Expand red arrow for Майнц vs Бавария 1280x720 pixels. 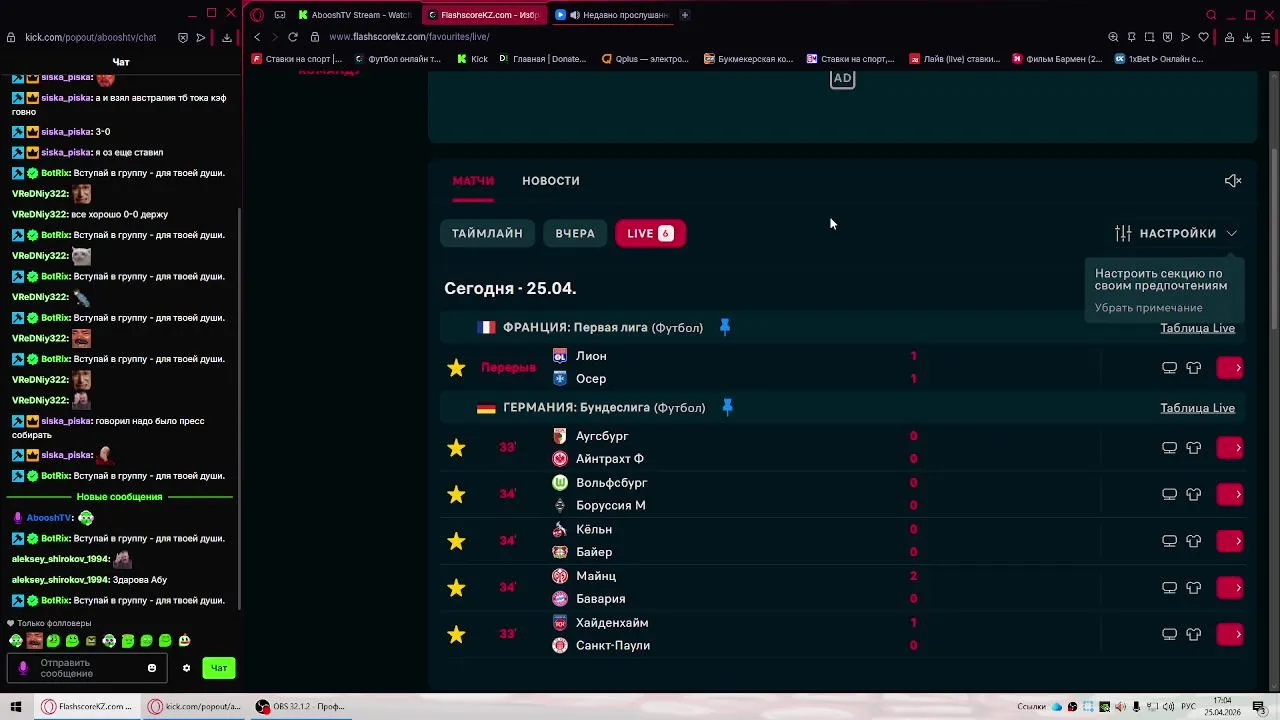tap(1230, 588)
